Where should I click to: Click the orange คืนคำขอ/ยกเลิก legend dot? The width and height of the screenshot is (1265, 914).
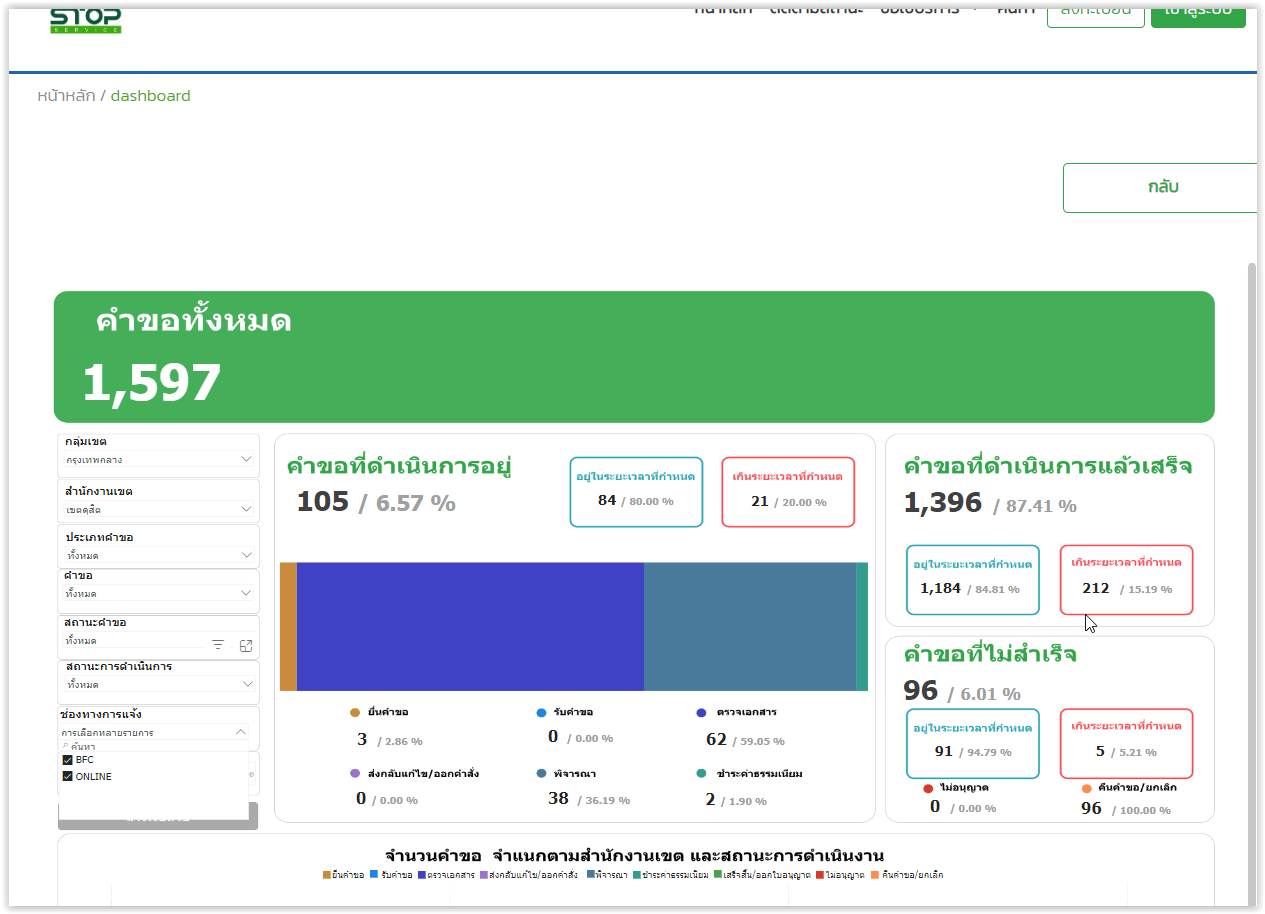[1087, 788]
